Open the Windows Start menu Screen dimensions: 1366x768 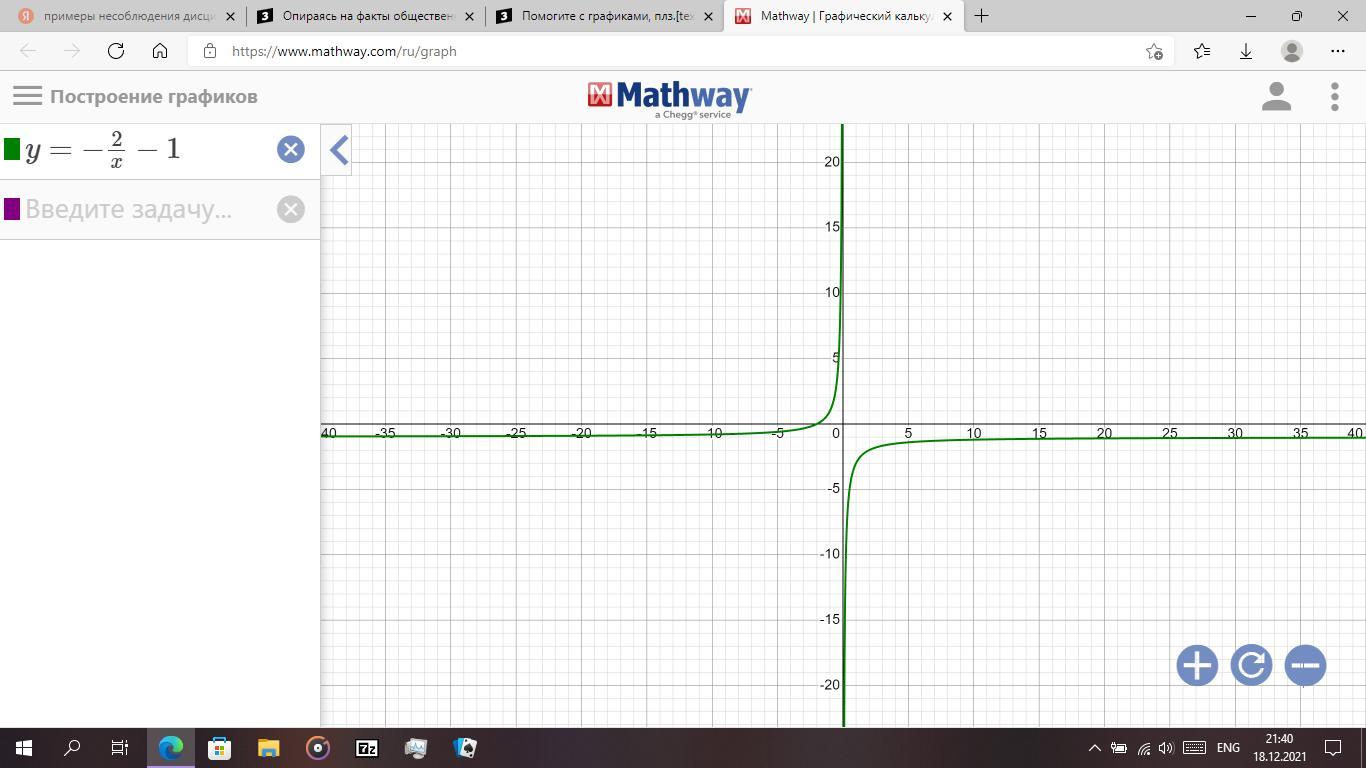point(24,747)
